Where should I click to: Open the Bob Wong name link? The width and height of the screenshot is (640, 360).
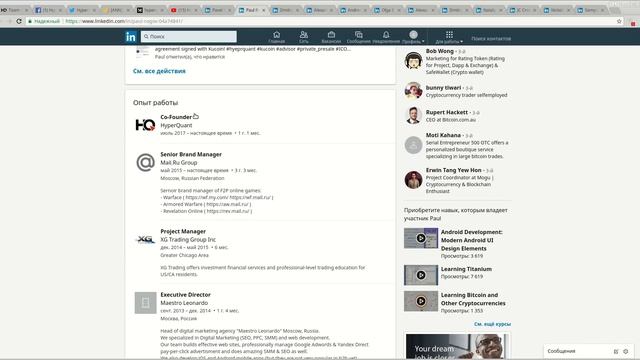tap(440, 51)
